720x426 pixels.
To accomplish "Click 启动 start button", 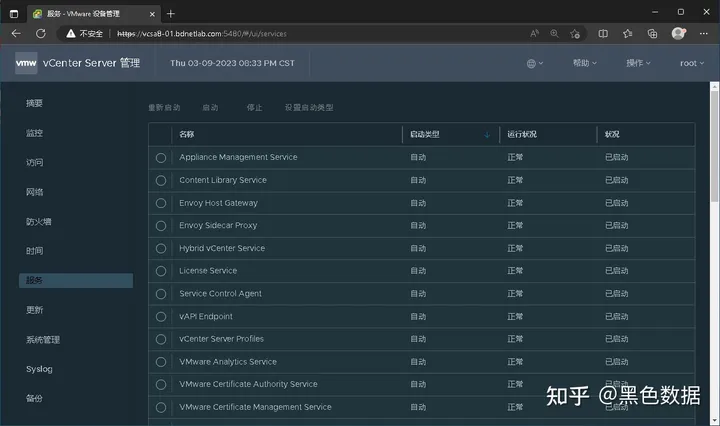I will pos(210,107).
